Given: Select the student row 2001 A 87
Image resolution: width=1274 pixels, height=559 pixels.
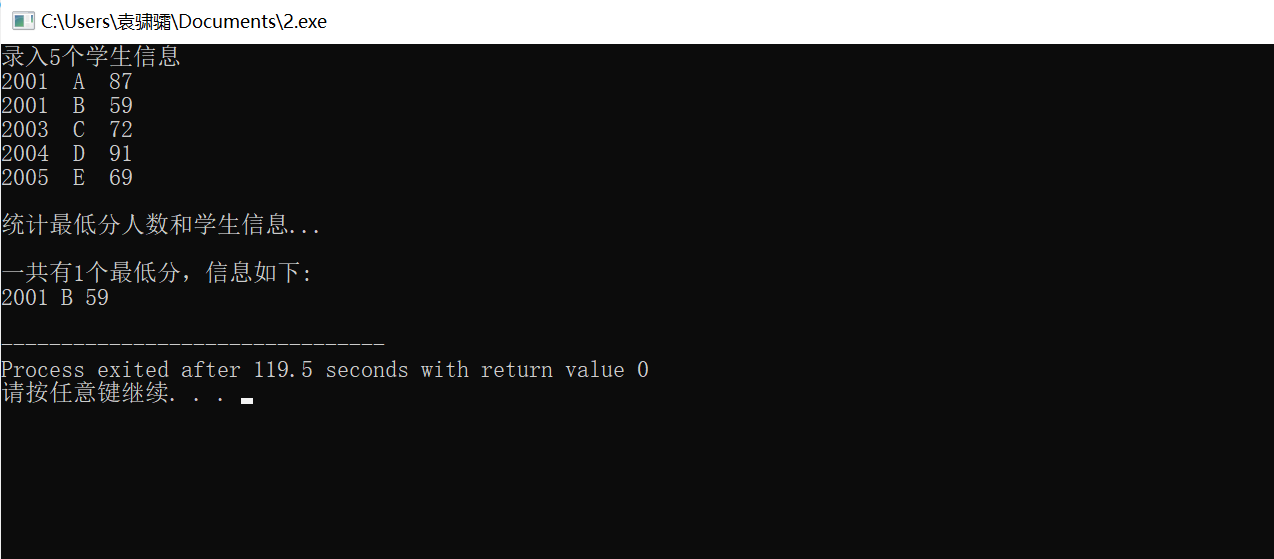Looking at the screenshot, I should click(67, 82).
